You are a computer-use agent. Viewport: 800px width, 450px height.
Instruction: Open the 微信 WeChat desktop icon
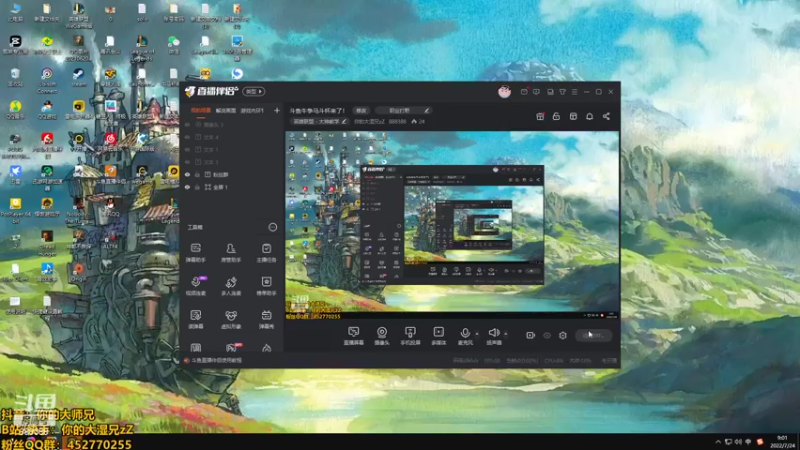coord(173,44)
